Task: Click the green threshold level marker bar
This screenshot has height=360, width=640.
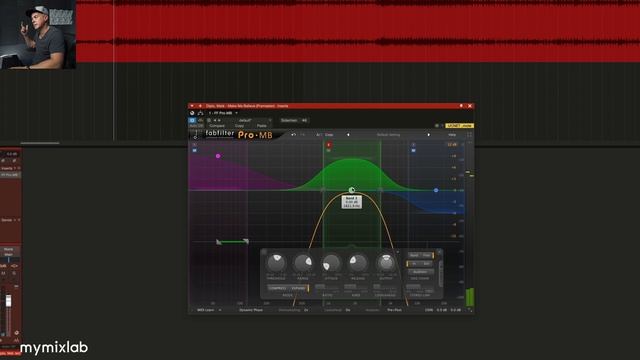Action: pyautogui.click(x=232, y=242)
